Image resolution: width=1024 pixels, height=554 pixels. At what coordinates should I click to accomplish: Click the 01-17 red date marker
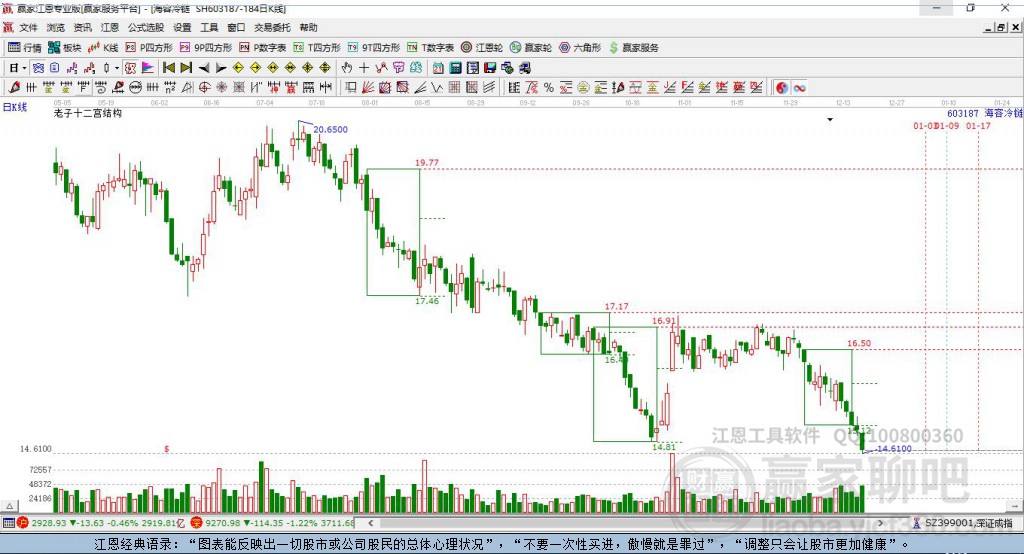978,125
